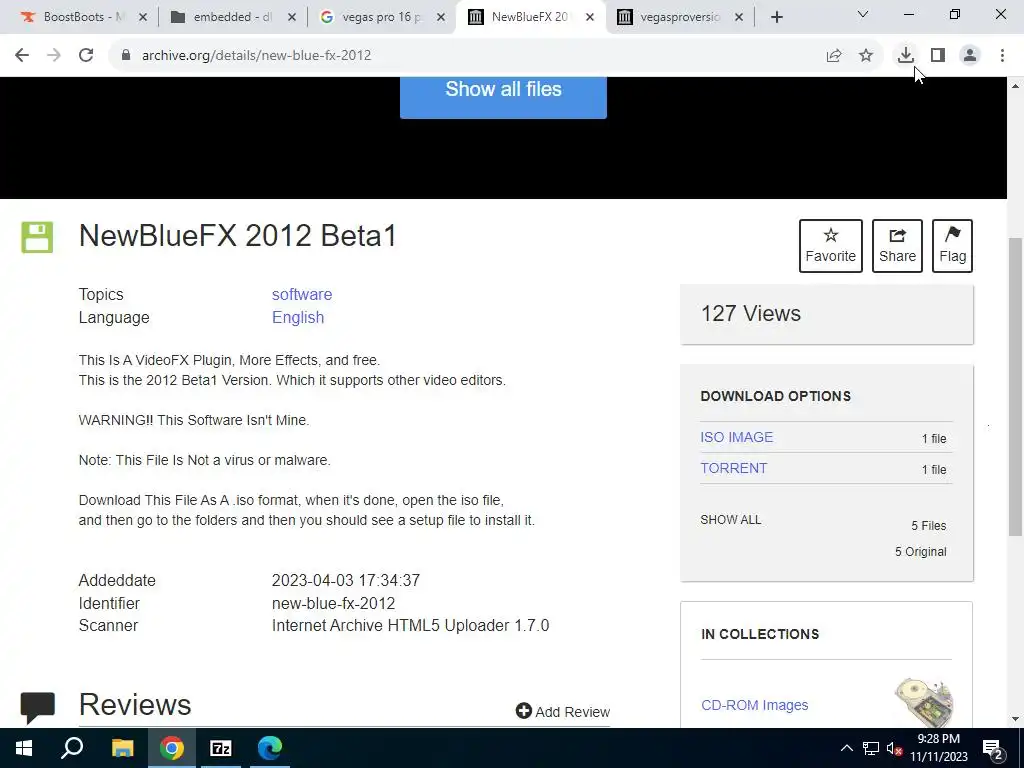Open the taskbar clock and date
The width and height of the screenshot is (1024, 768).
click(x=938, y=748)
